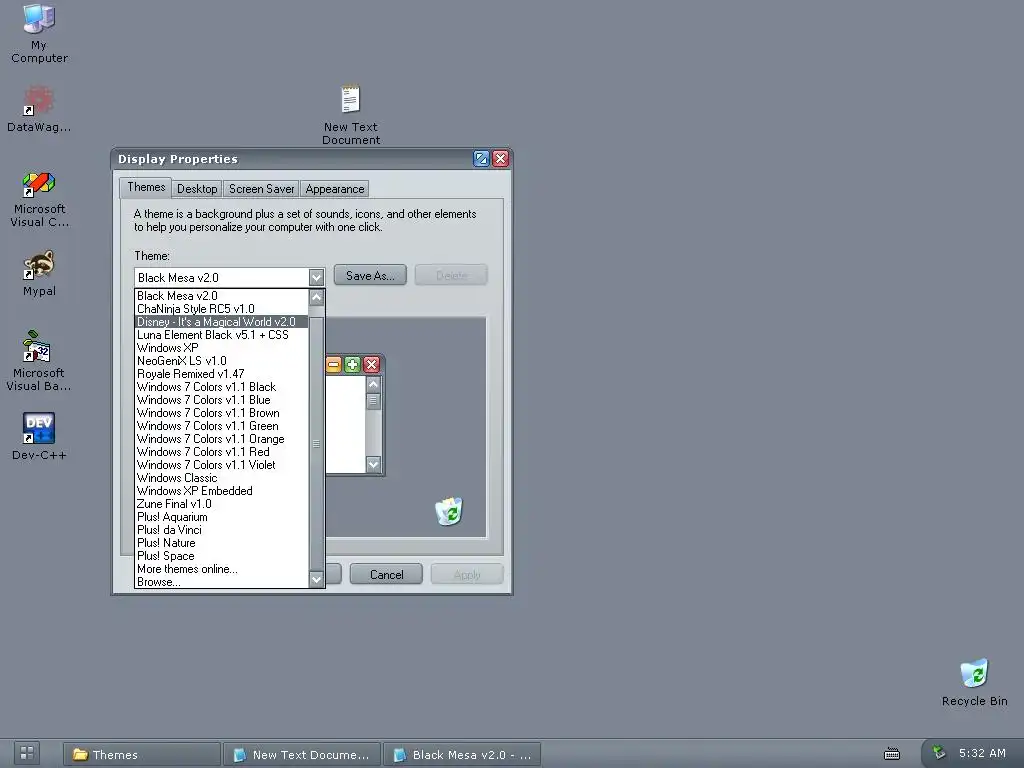Open the New Text Docume... taskbar button
Screen dimensions: 1024x768
pyautogui.click(x=301, y=754)
